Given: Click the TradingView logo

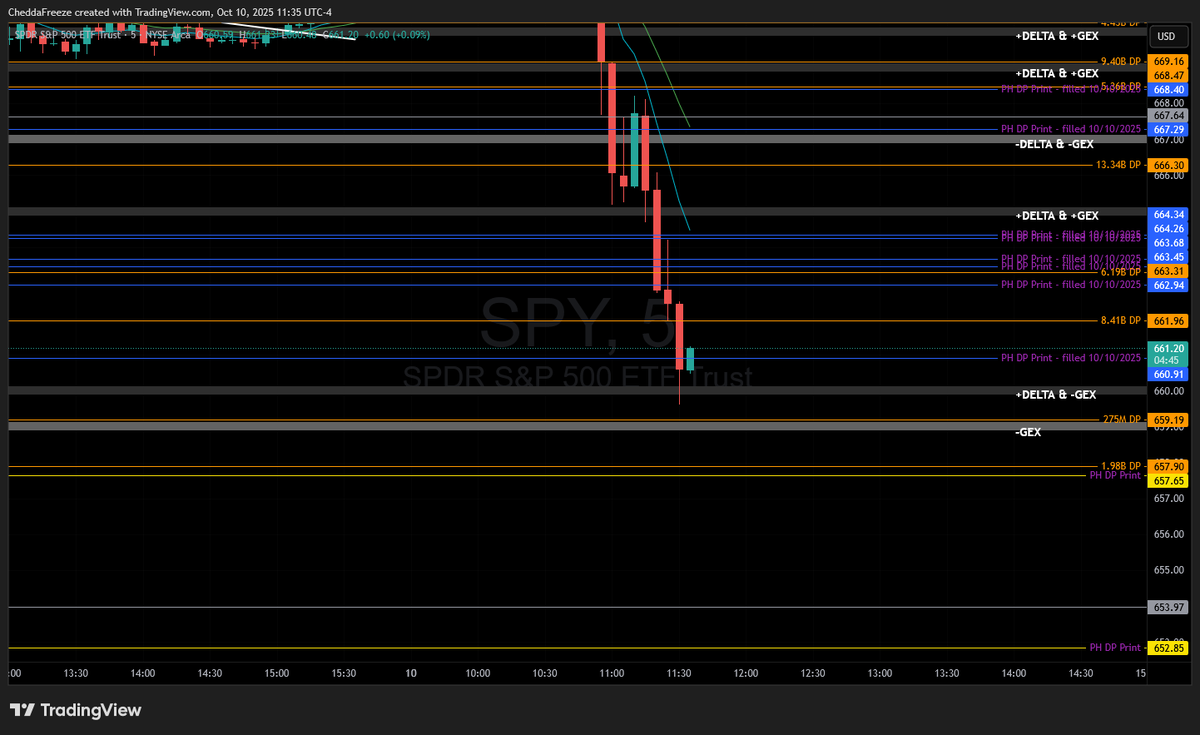Looking at the screenshot, I should coord(76,710).
